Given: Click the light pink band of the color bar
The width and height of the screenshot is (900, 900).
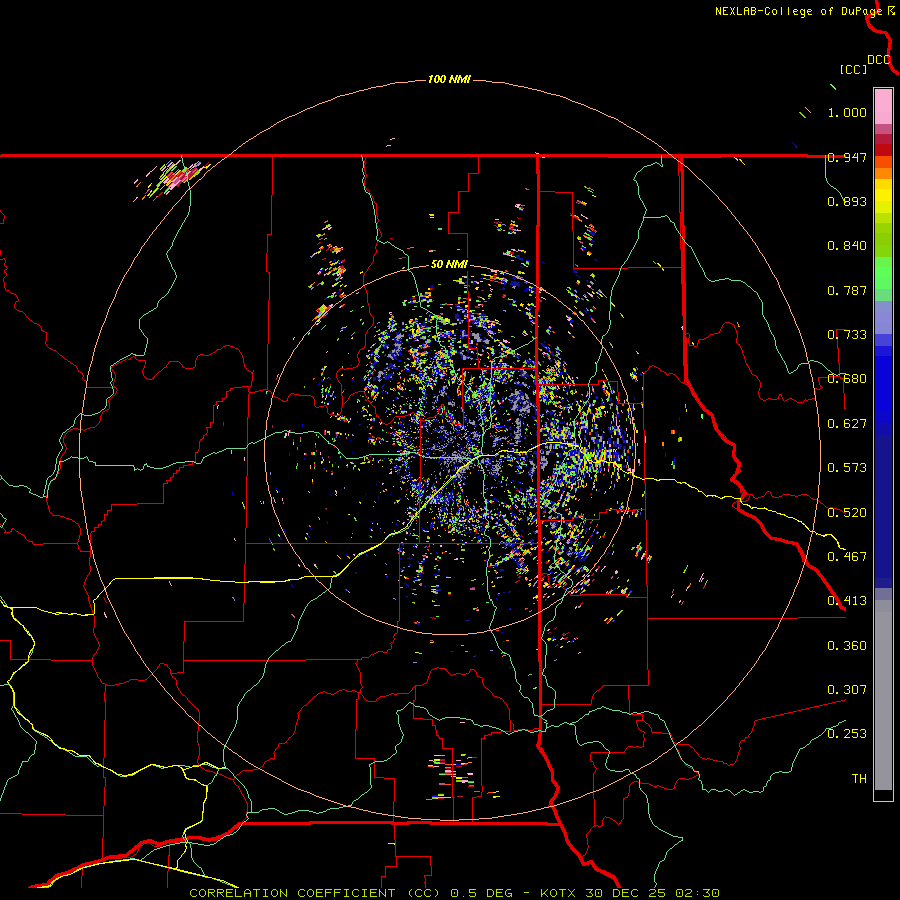Looking at the screenshot, I should coord(883,106).
